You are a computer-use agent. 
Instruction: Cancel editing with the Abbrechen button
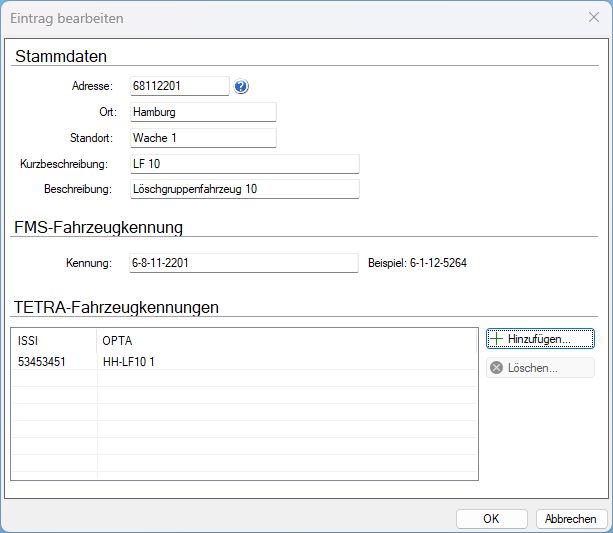570,519
